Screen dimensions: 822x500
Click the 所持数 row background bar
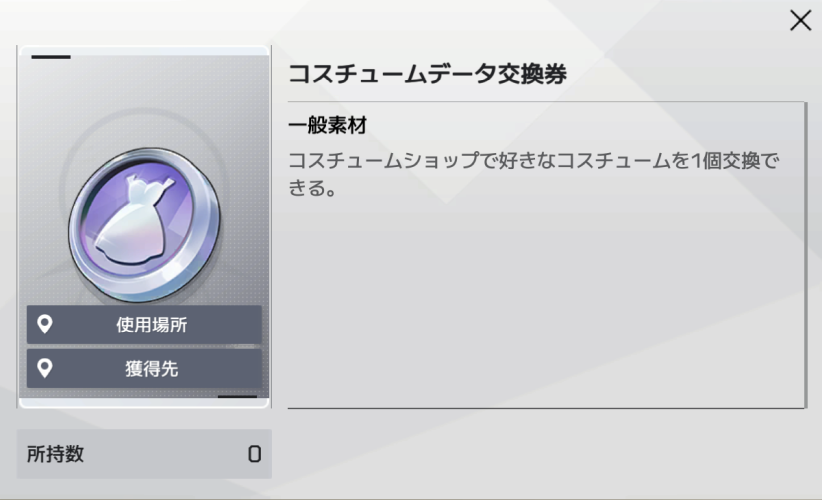tap(144, 454)
